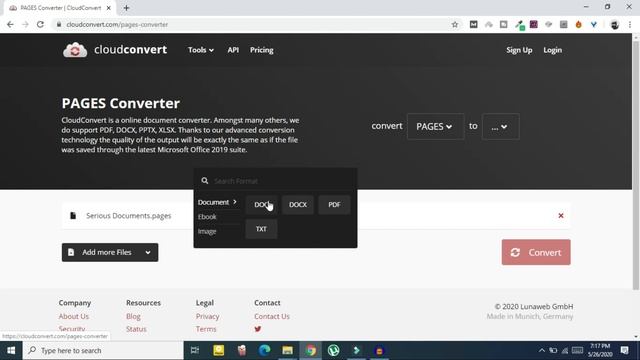
Task: Click the CloudConvert cloud logo icon
Action: coord(75,50)
